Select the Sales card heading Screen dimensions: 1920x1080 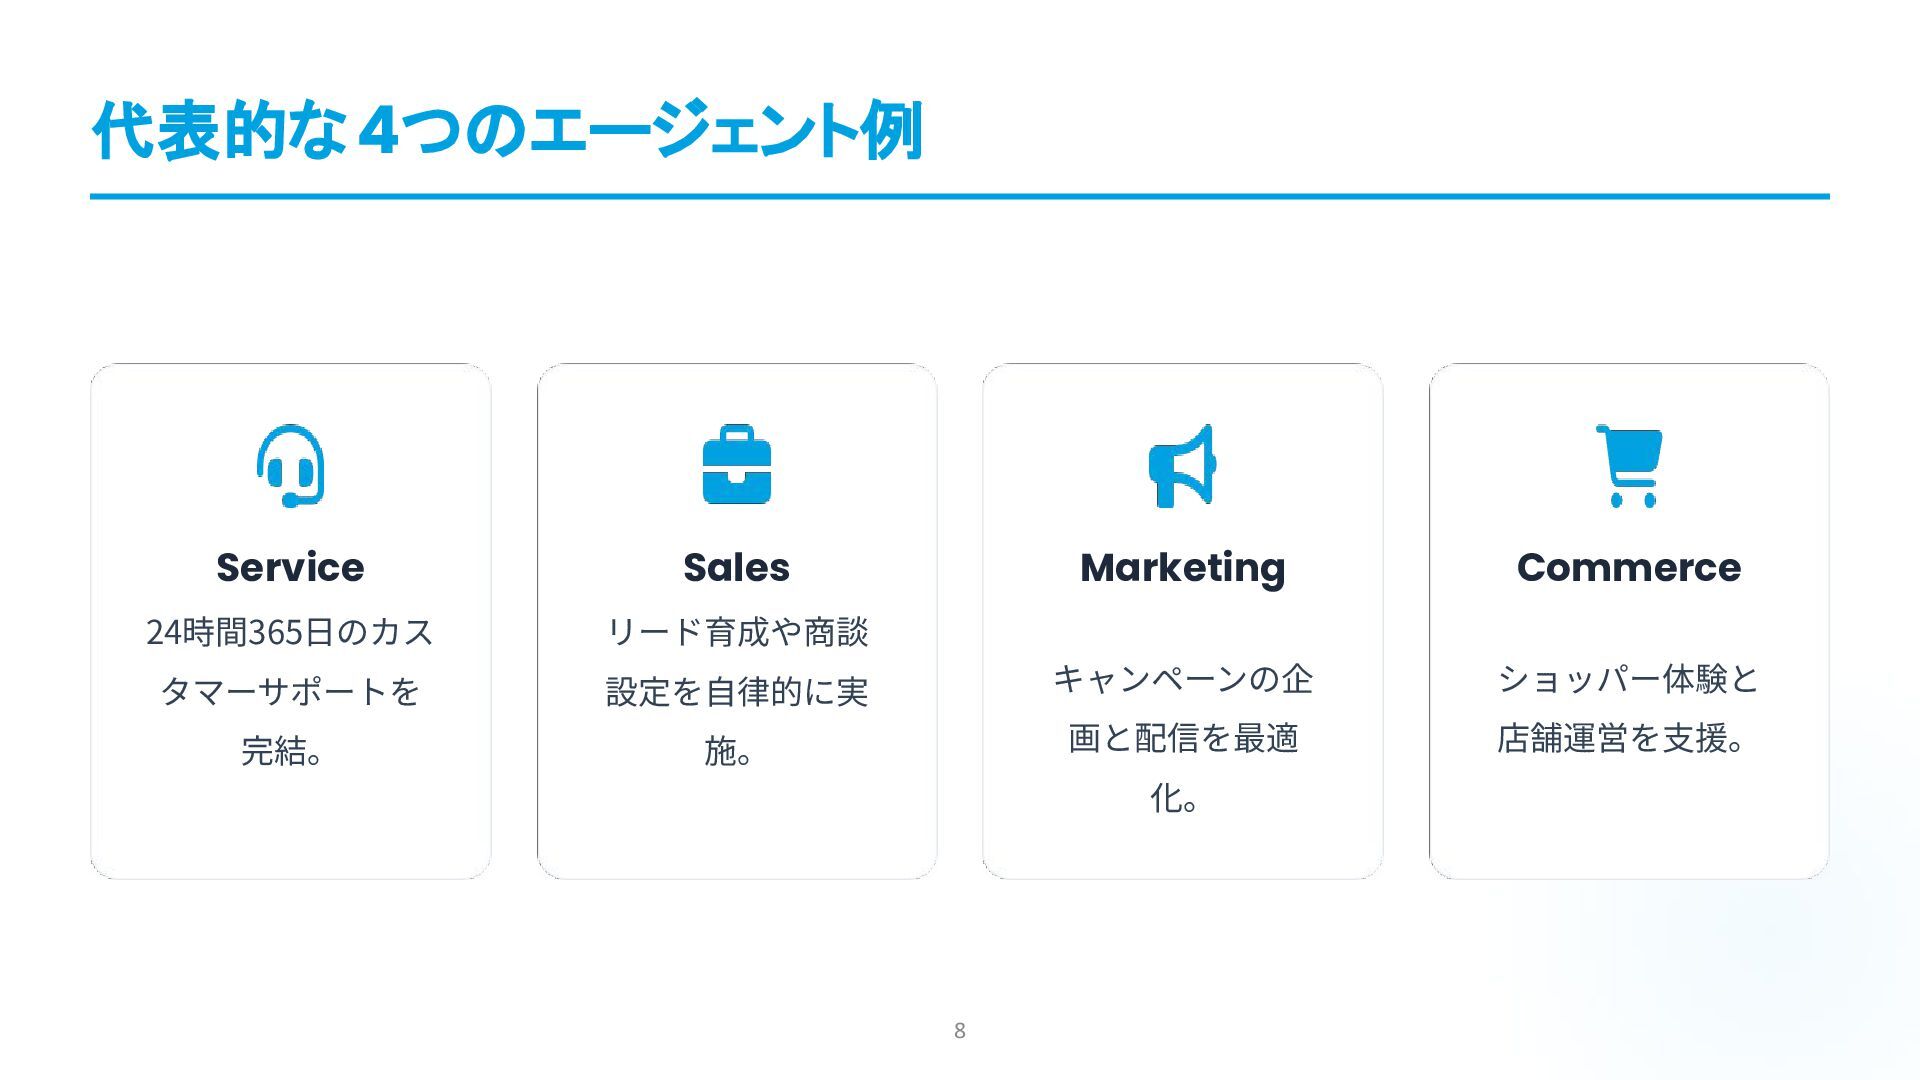click(x=736, y=567)
